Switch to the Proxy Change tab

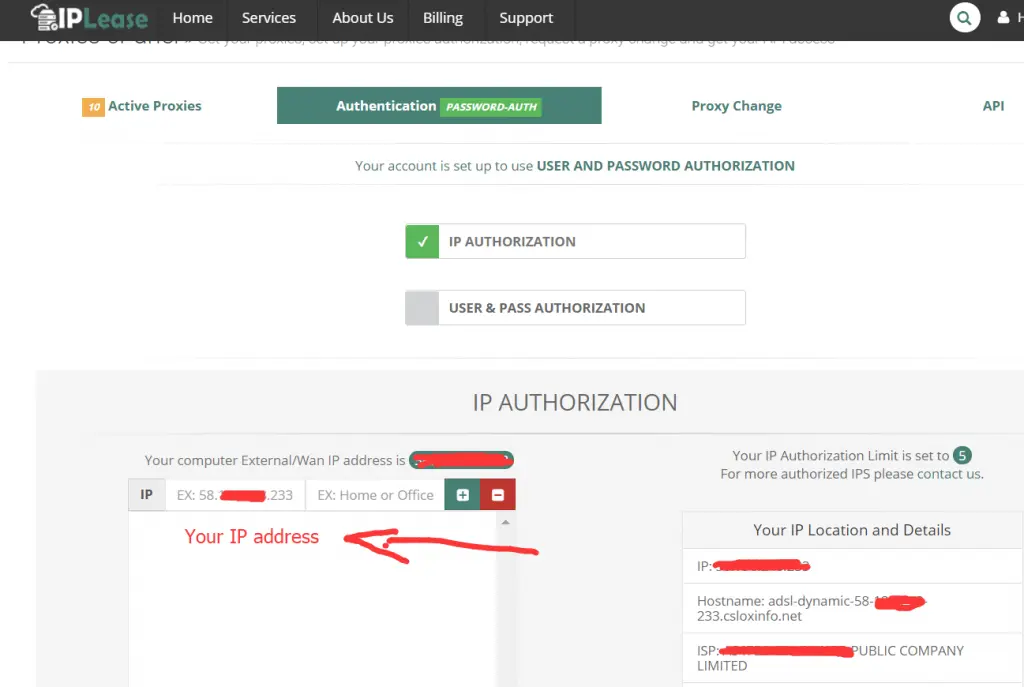pos(737,106)
